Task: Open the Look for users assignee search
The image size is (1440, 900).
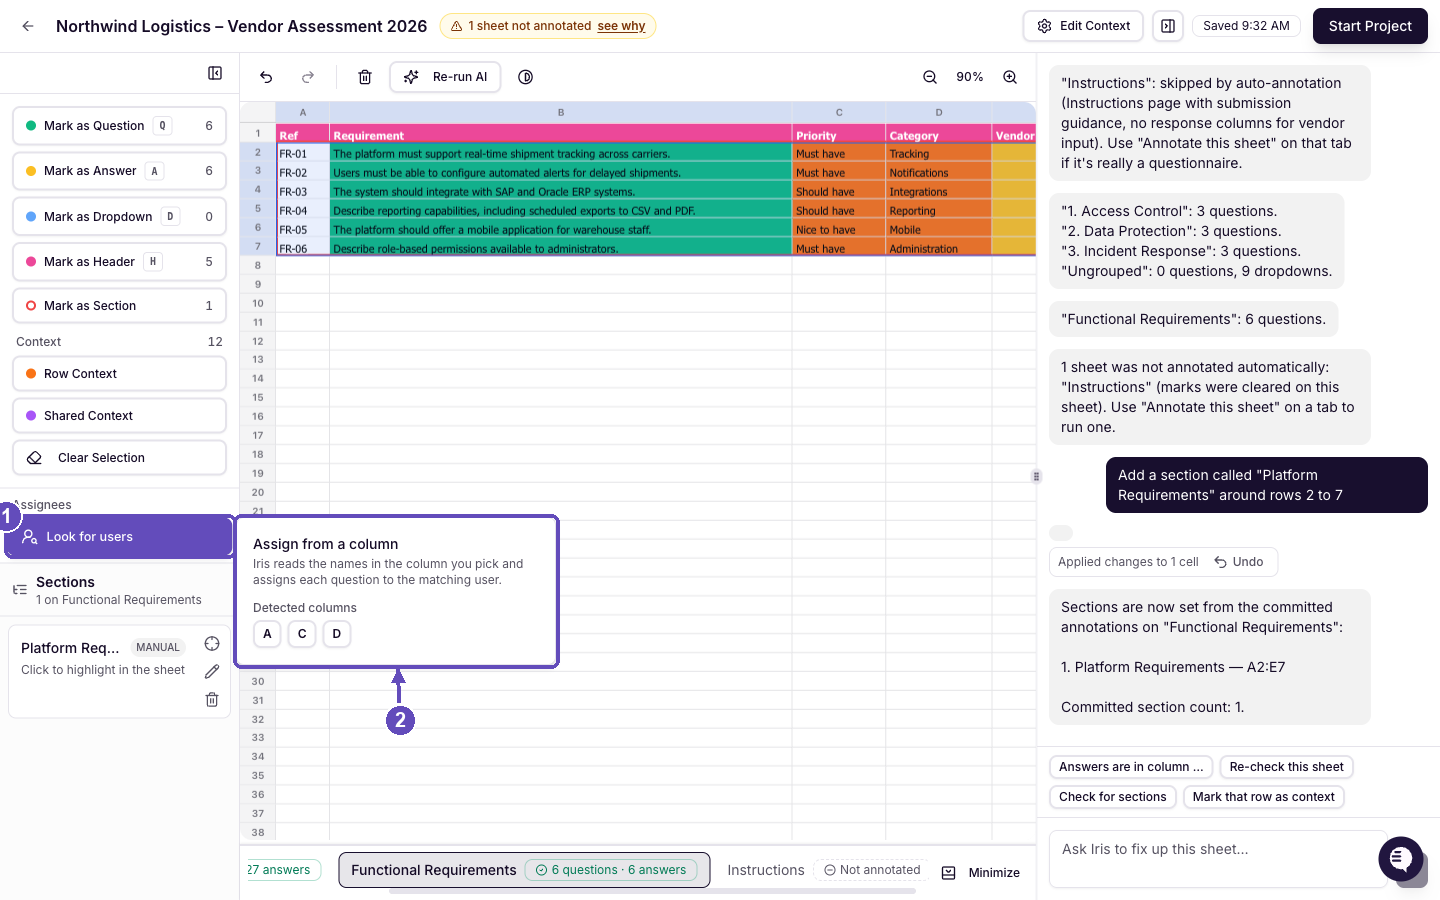Action: [x=119, y=537]
